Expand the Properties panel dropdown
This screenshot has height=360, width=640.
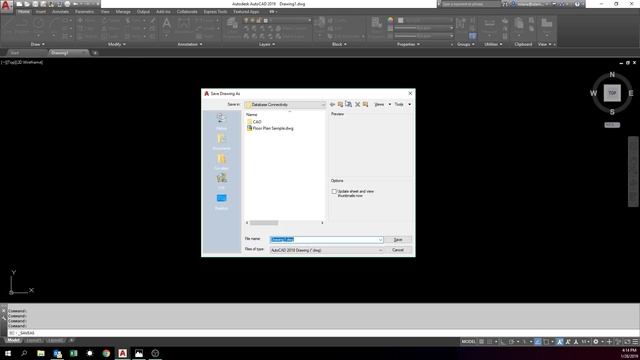[x=408, y=44]
